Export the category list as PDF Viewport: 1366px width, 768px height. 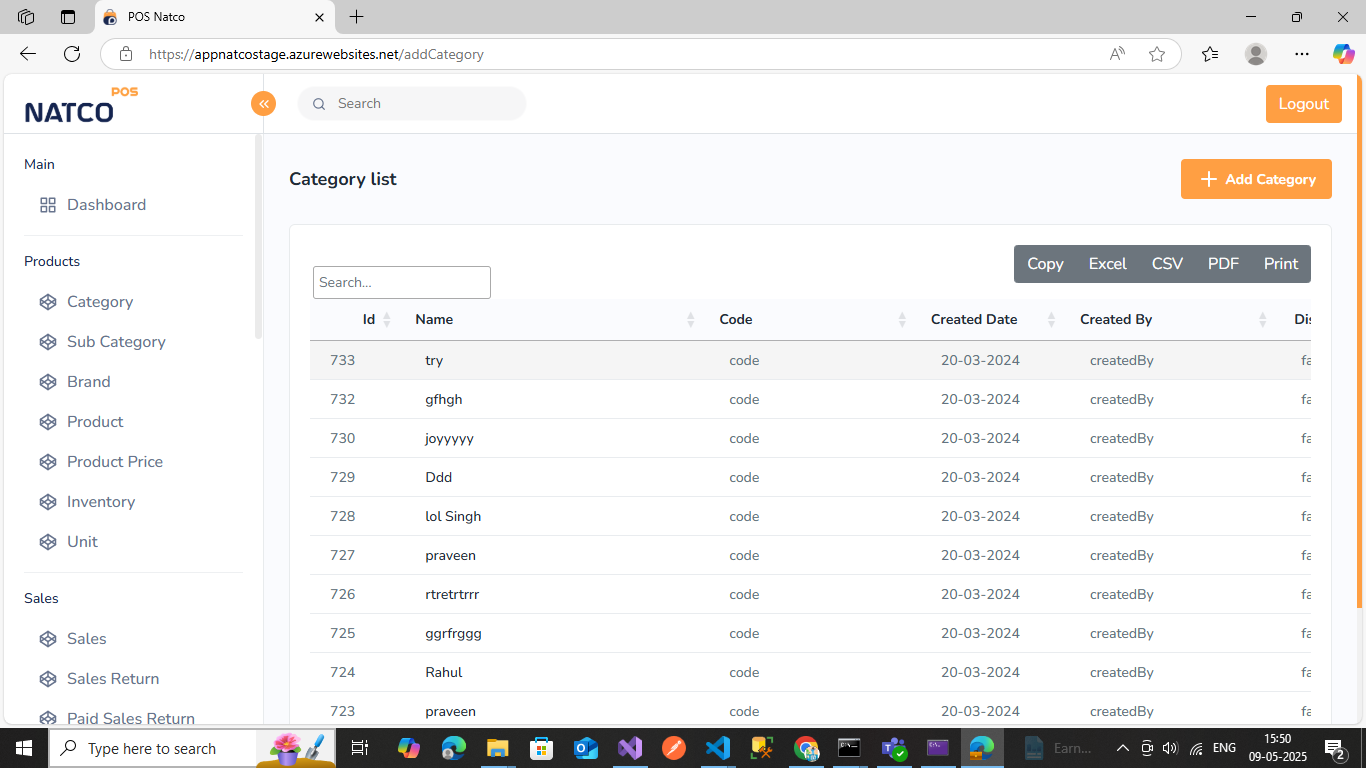(1223, 264)
